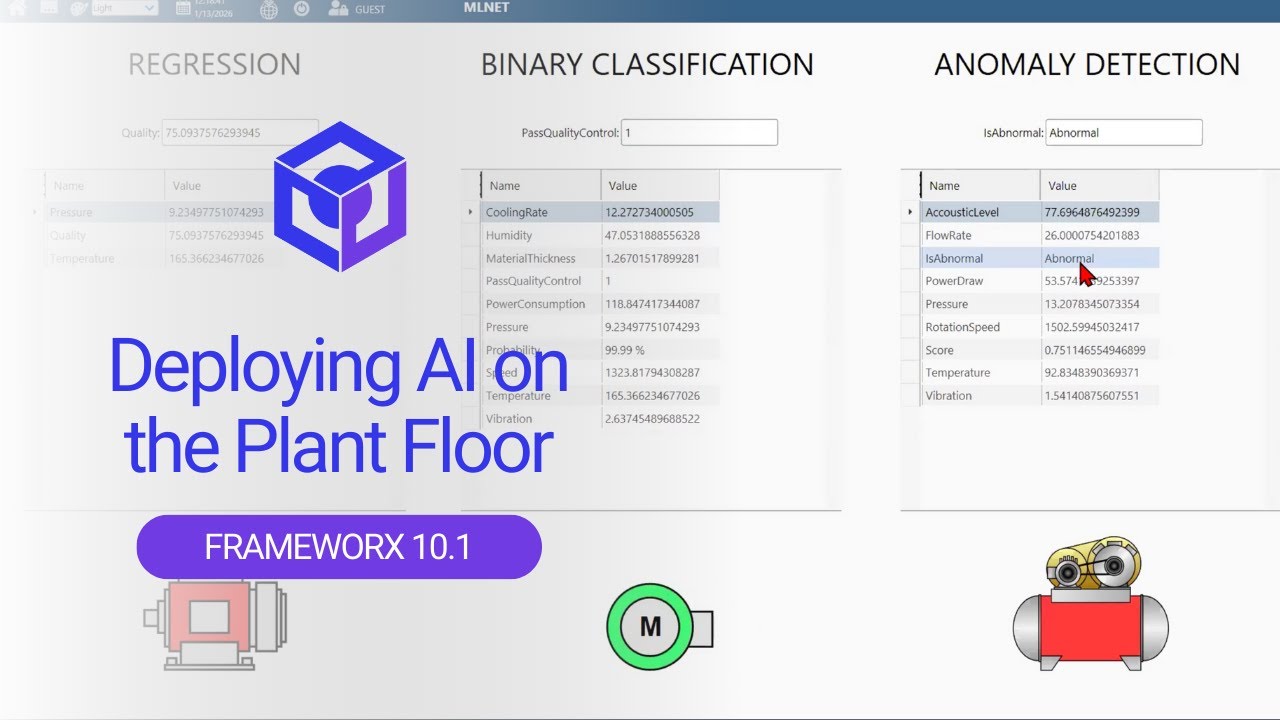
Task: Click the GUEST user label
Action: [370, 9]
